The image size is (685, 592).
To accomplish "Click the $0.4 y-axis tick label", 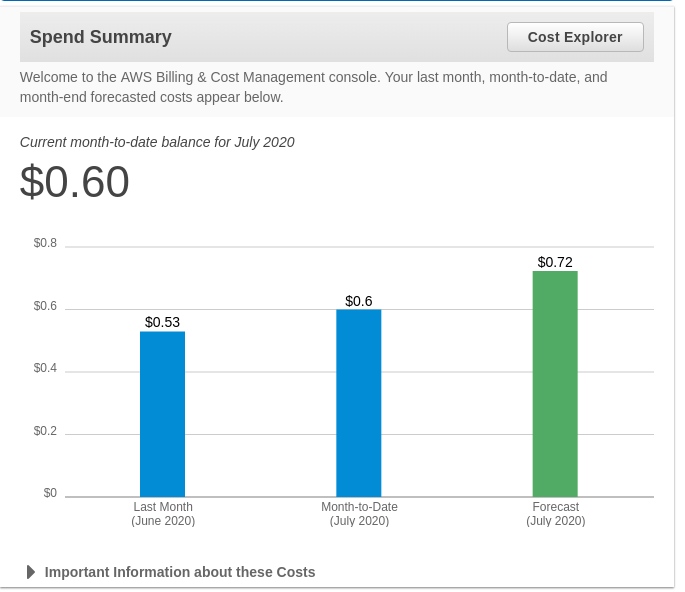I will click(x=45, y=368).
